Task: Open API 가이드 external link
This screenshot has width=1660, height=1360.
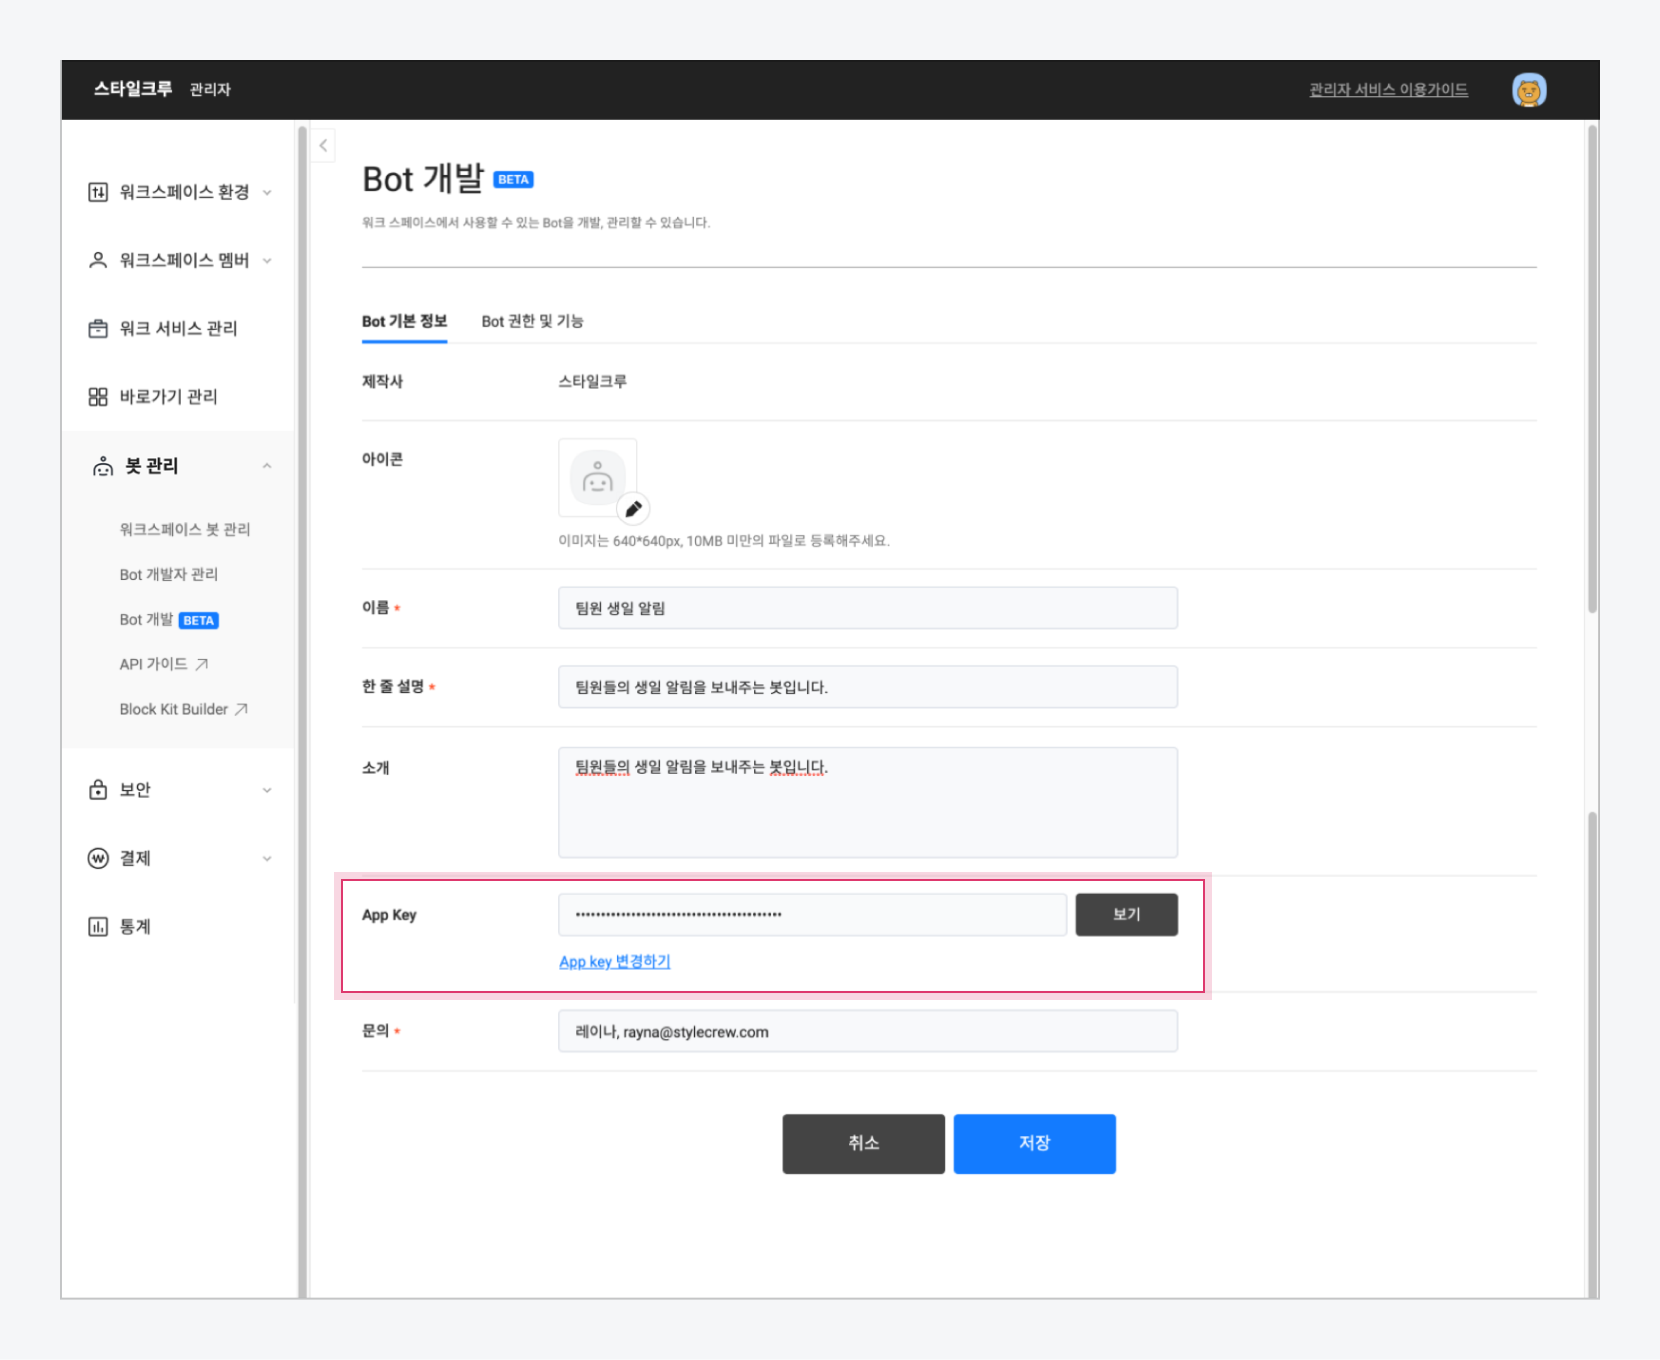Action: coord(164,664)
